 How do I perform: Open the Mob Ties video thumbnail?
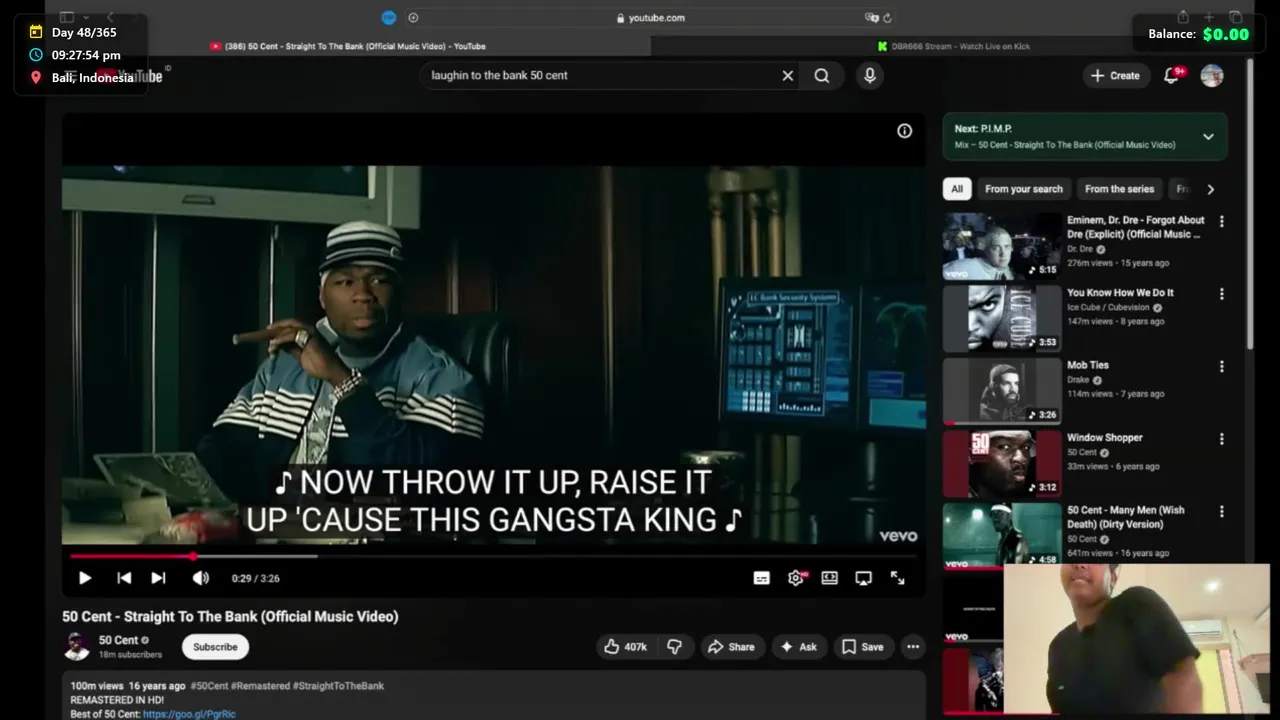[x=1001, y=391]
